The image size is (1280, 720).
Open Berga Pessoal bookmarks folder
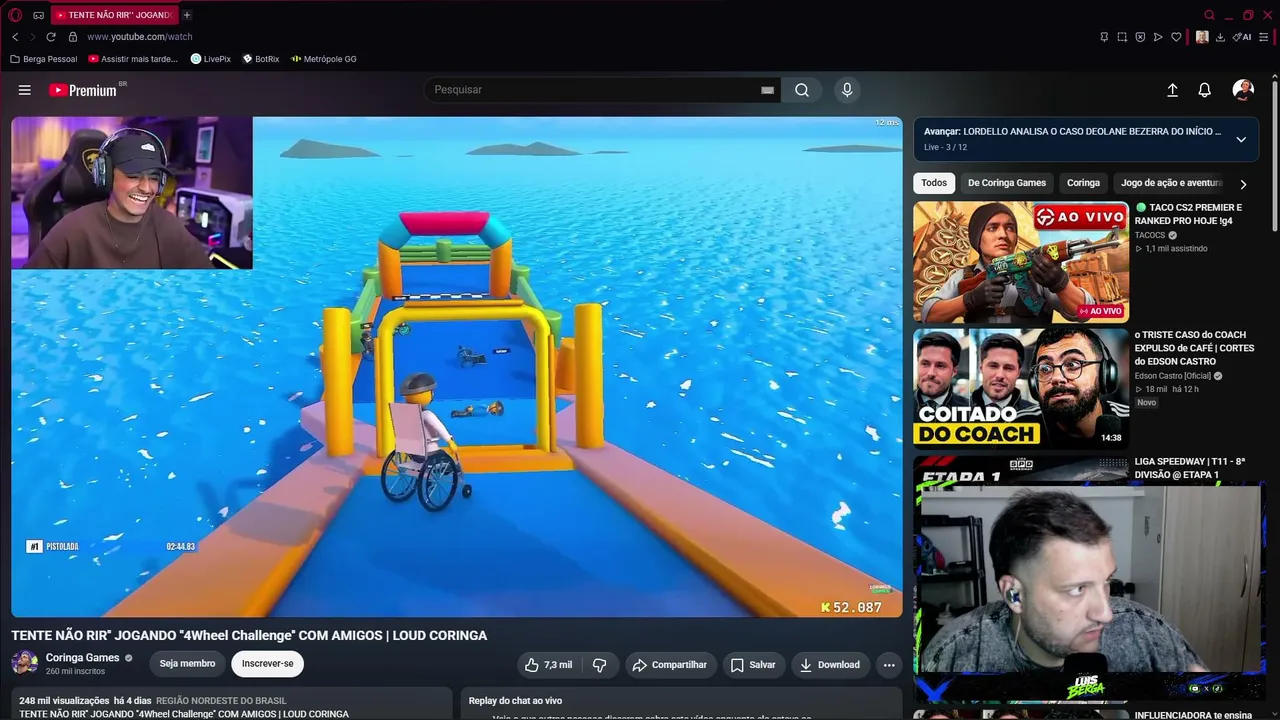(43, 59)
